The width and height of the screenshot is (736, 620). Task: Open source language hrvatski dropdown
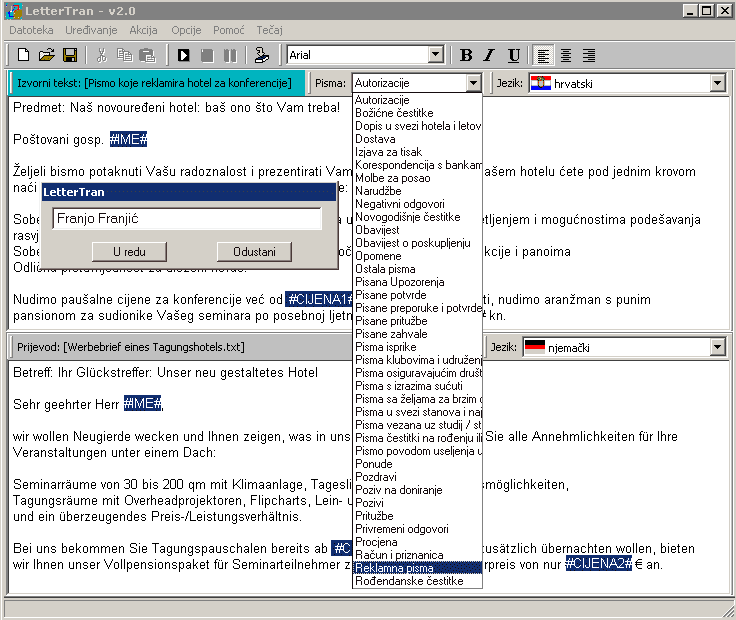click(x=717, y=84)
